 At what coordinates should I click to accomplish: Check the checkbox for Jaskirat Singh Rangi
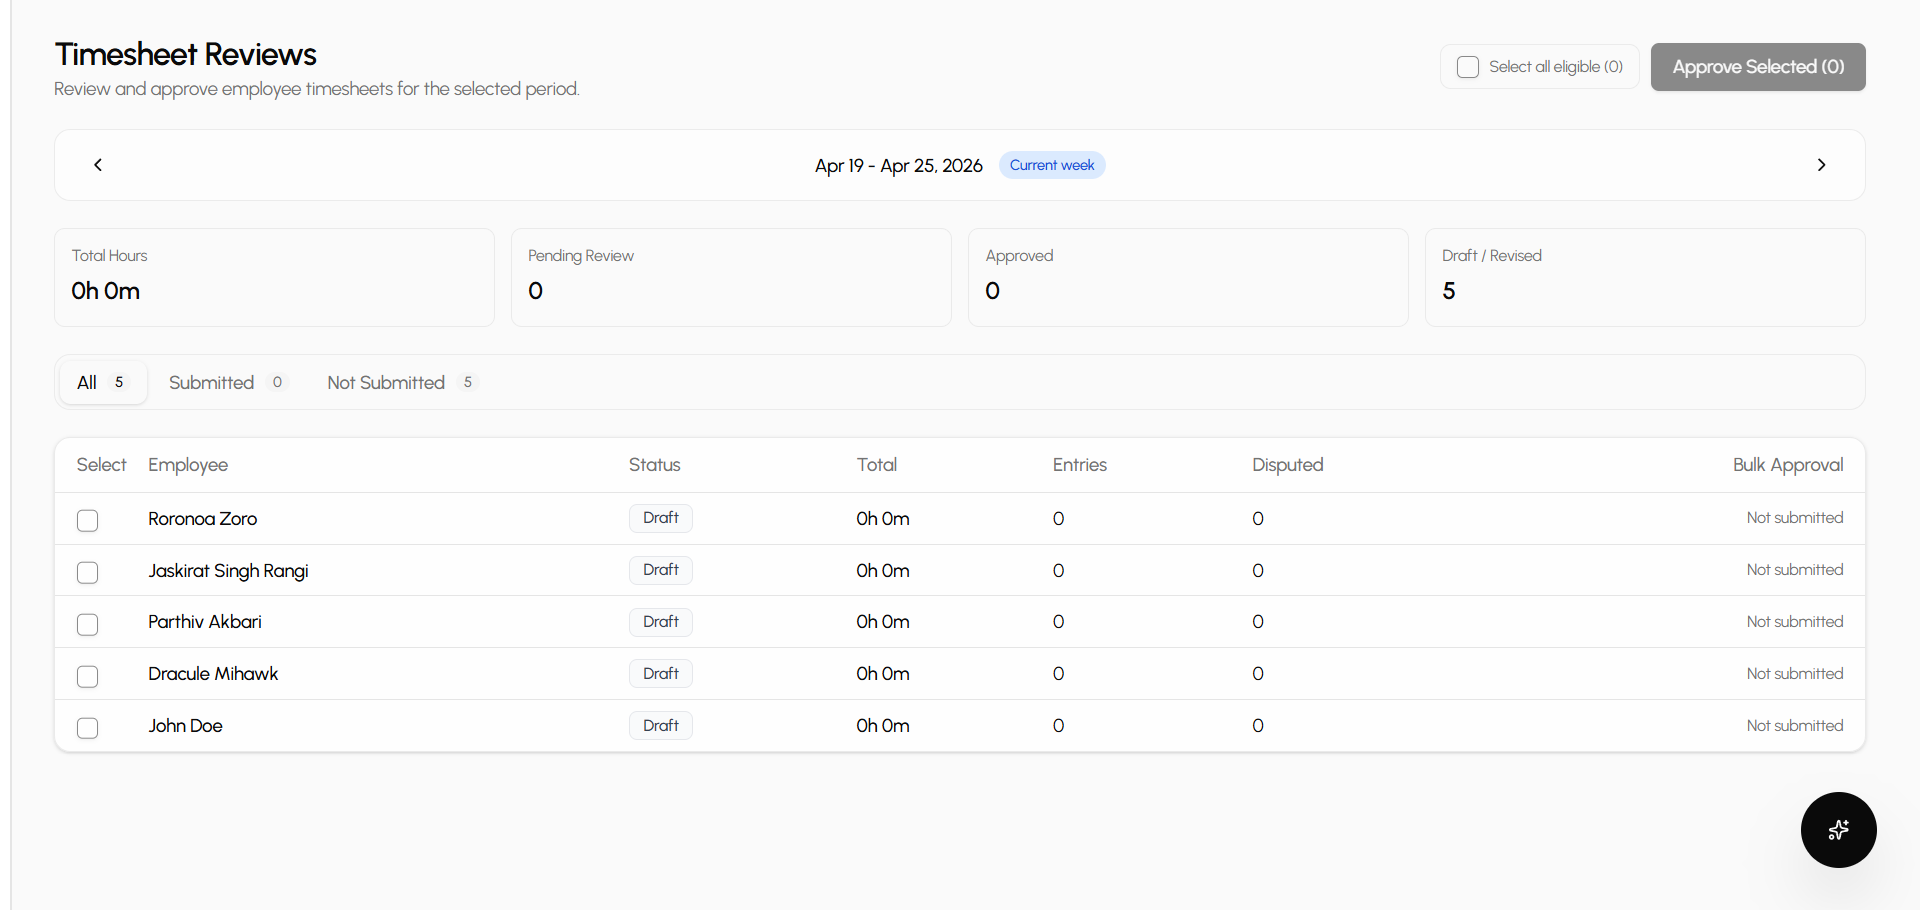[x=87, y=572]
